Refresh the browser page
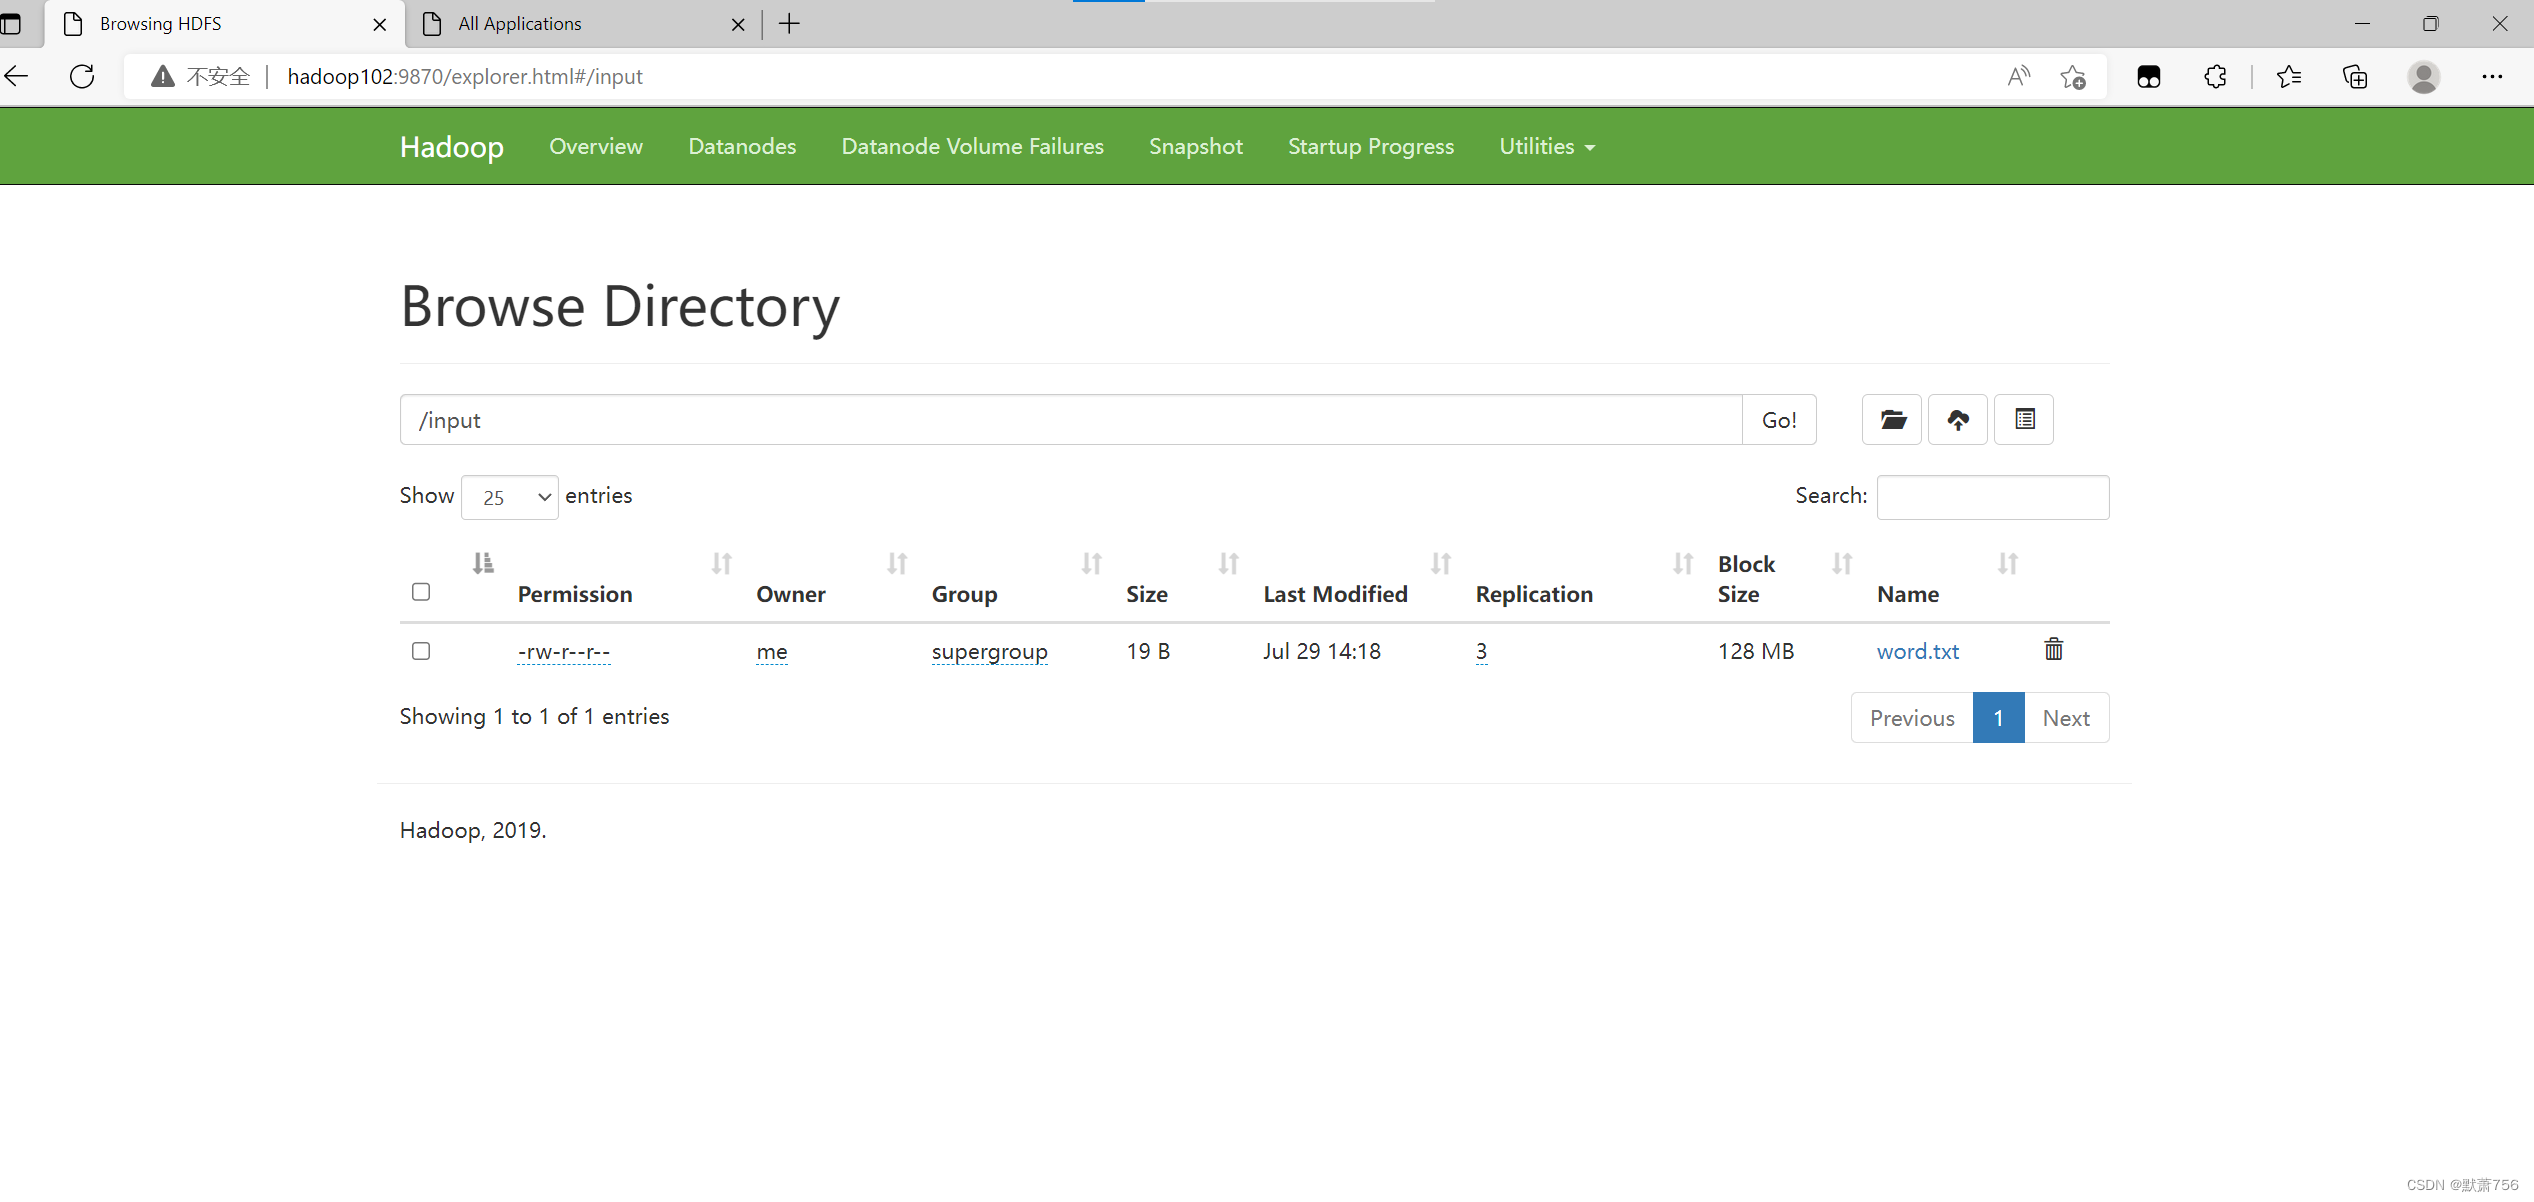 pyautogui.click(x=82, y=77)
